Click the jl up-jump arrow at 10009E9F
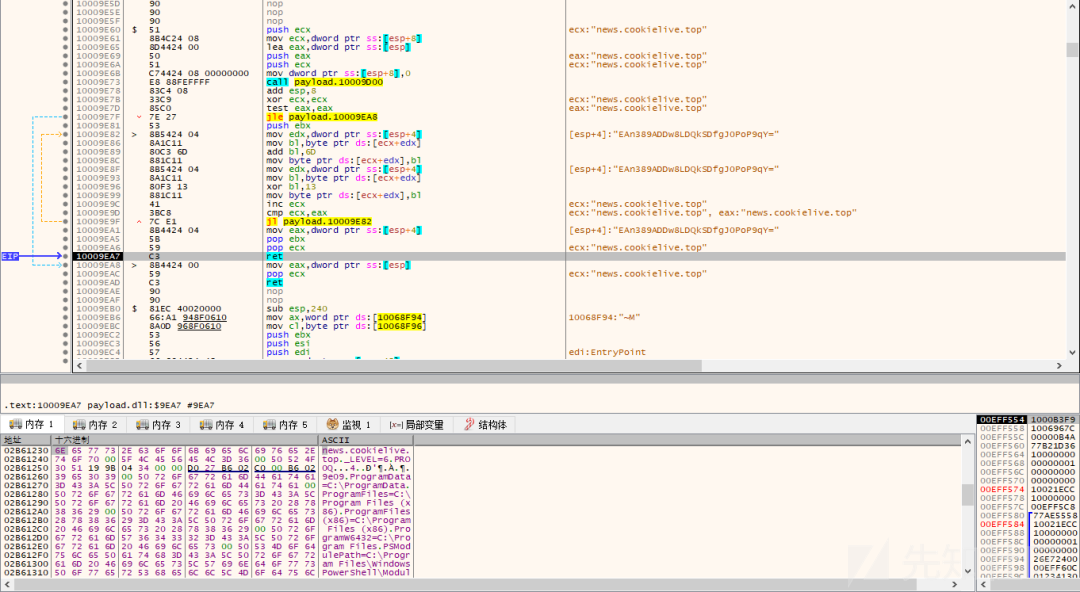 point(138,221)
